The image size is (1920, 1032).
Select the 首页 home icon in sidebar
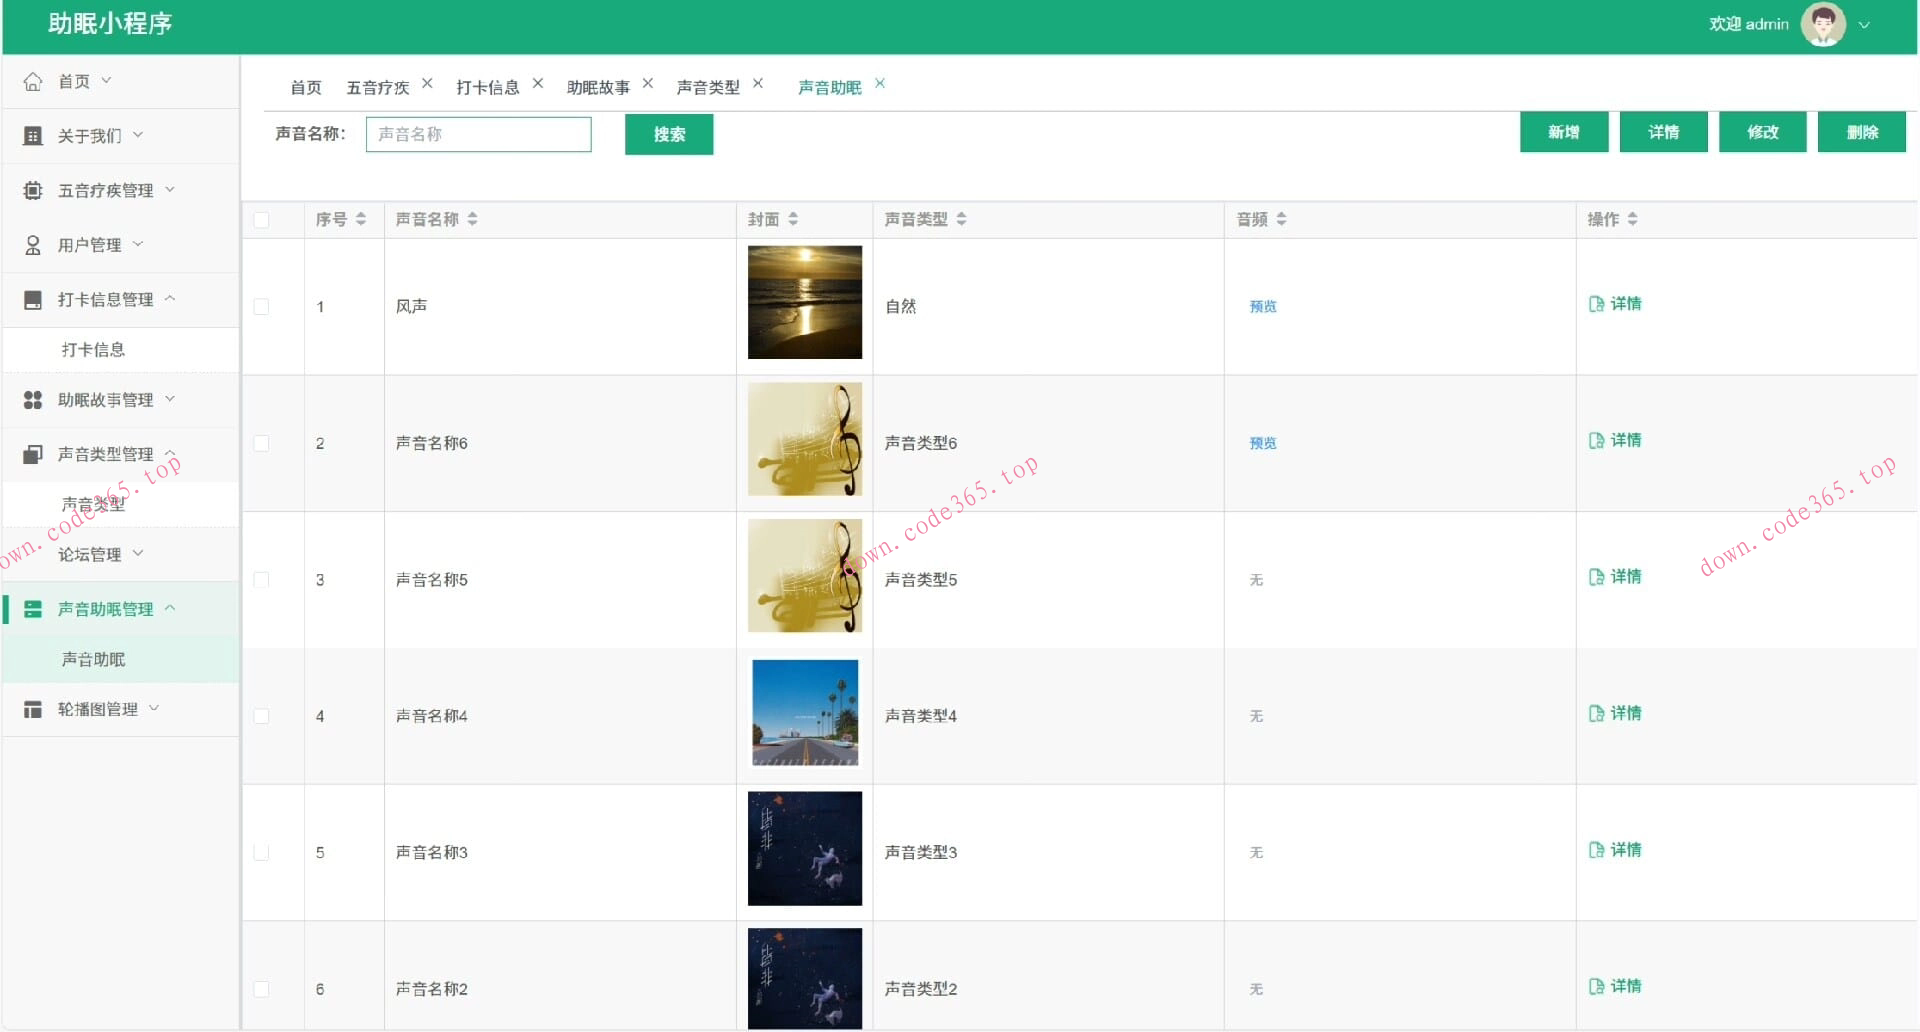tap(33, 81)
